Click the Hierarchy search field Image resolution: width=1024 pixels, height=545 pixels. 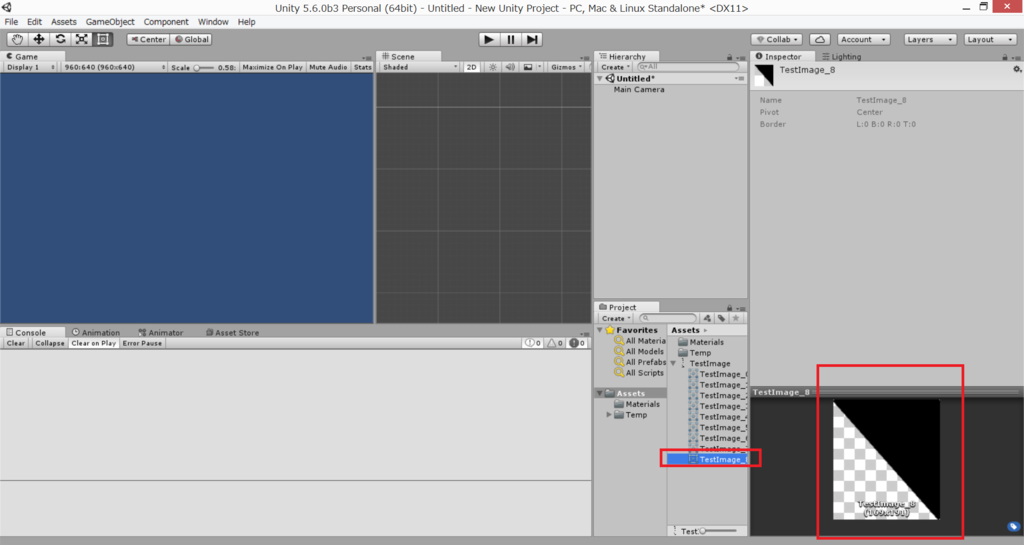pos(688,67)
